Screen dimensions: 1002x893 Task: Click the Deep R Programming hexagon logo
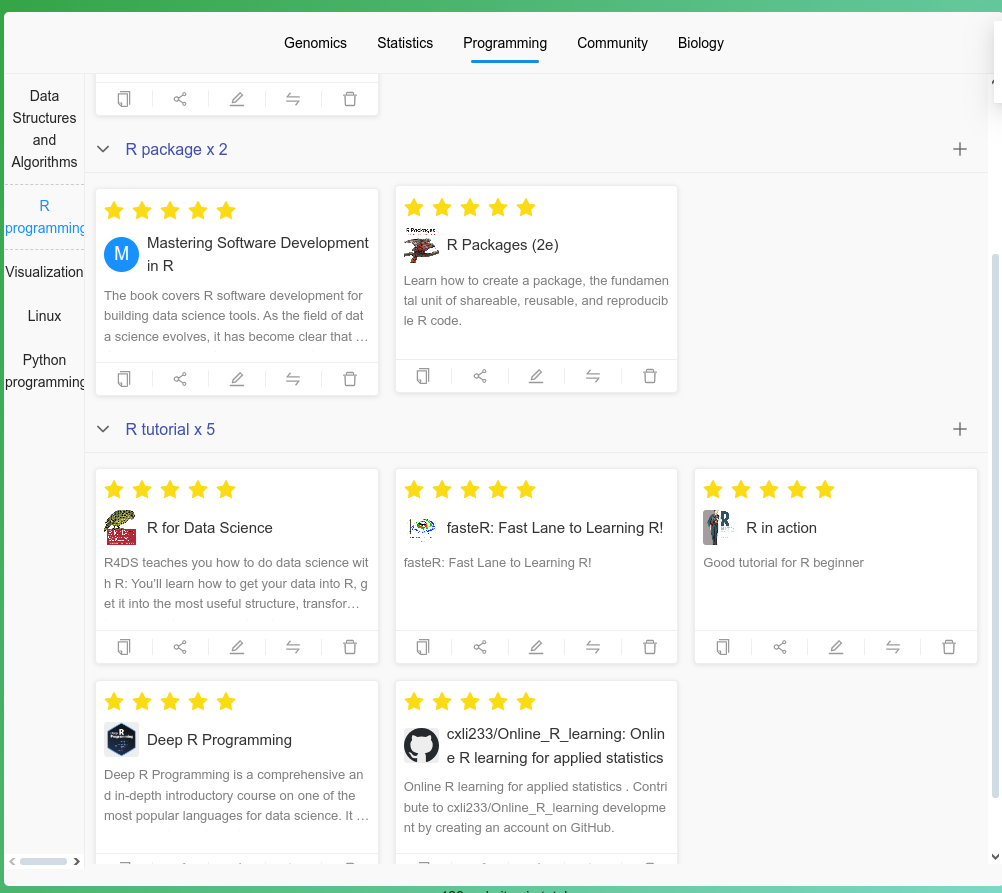pyautogui.click(x=121, y=740)
